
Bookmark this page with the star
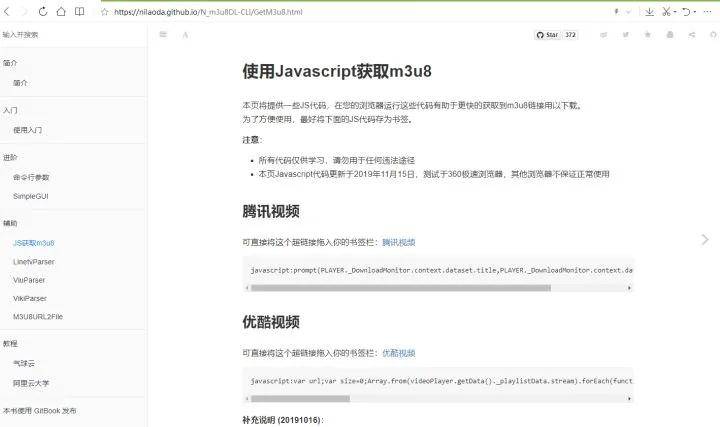point(105,12)
